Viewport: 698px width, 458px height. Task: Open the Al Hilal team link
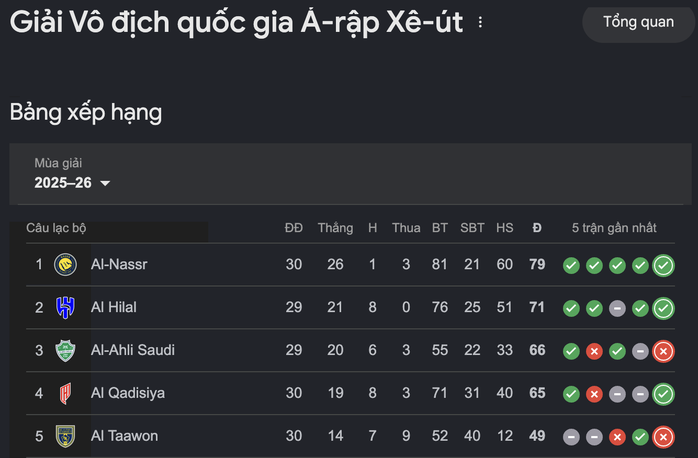115,308
